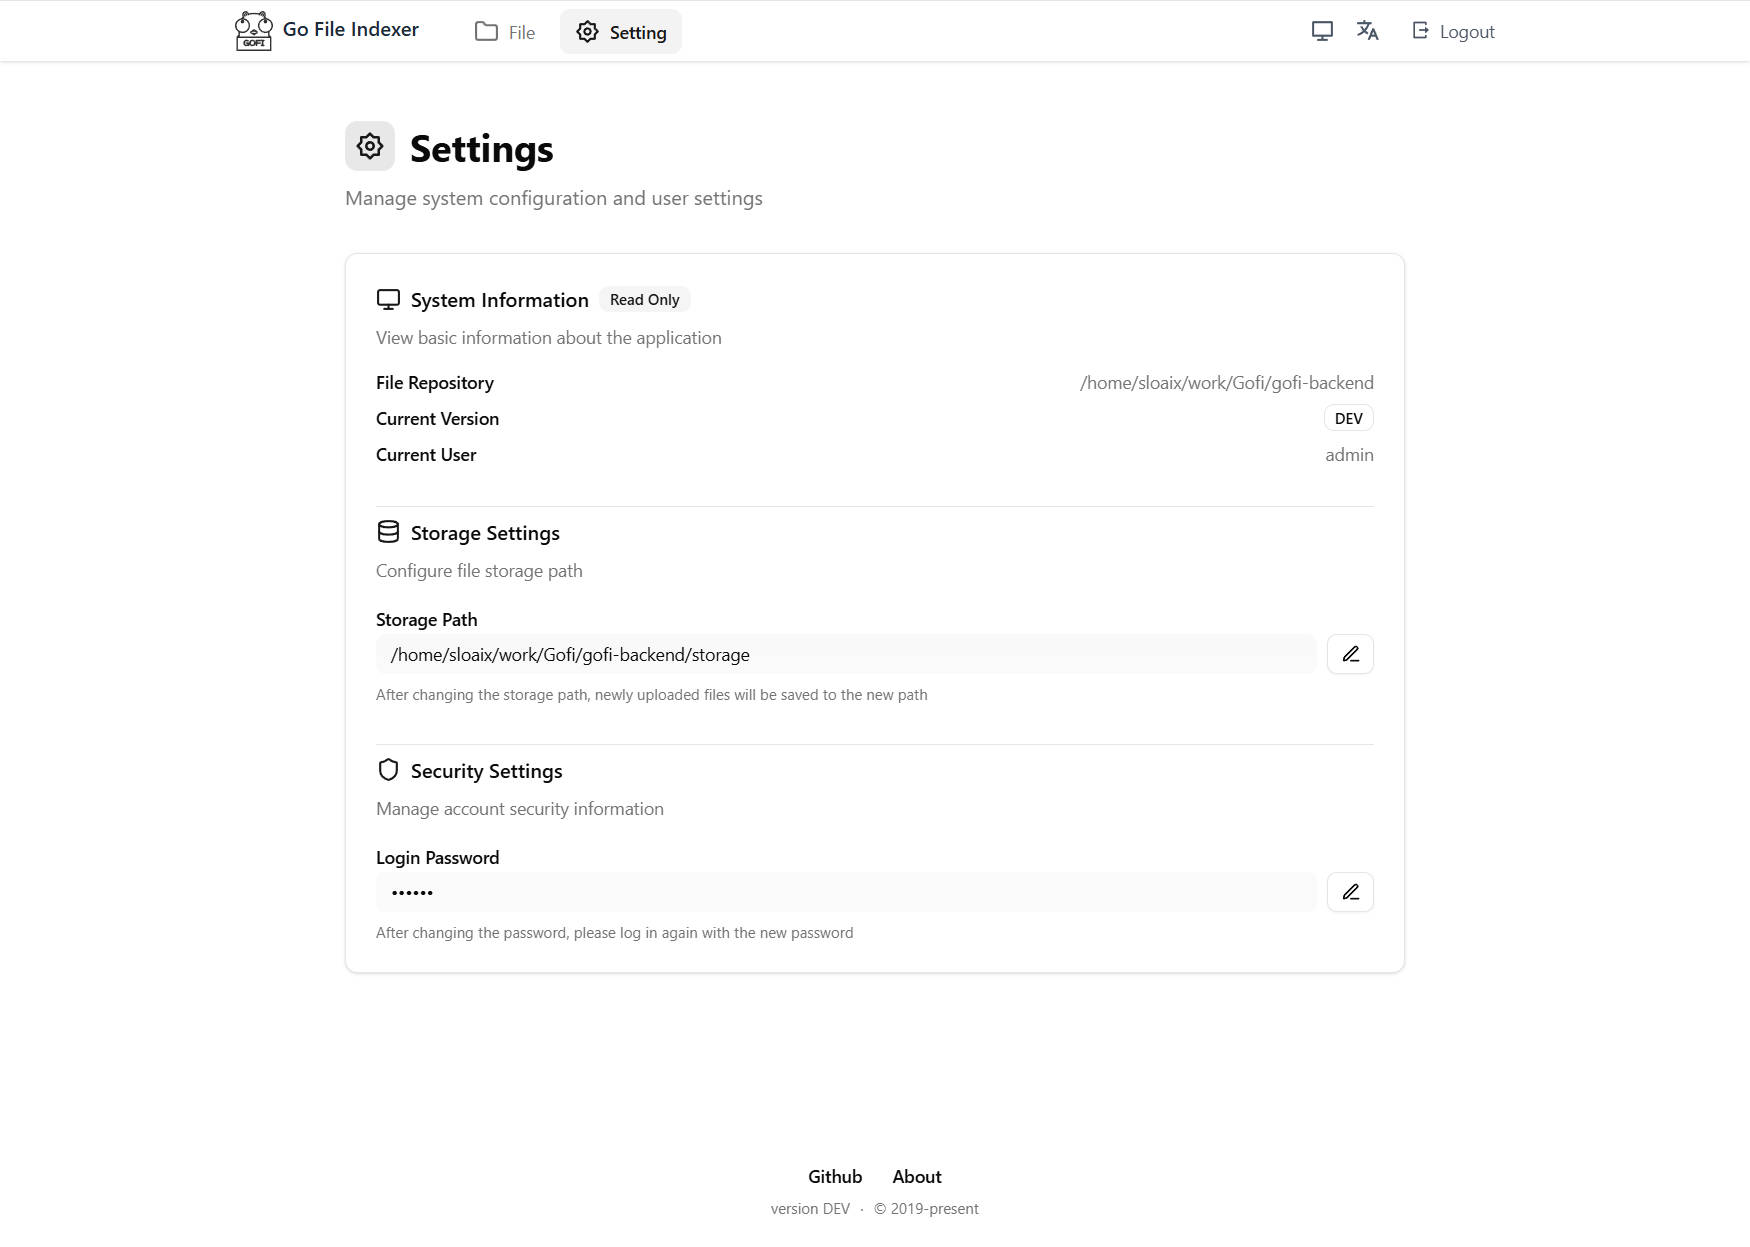Click the Login Password field
The width and height of the screenshot is (1750, 1247).
pos(846,892)
